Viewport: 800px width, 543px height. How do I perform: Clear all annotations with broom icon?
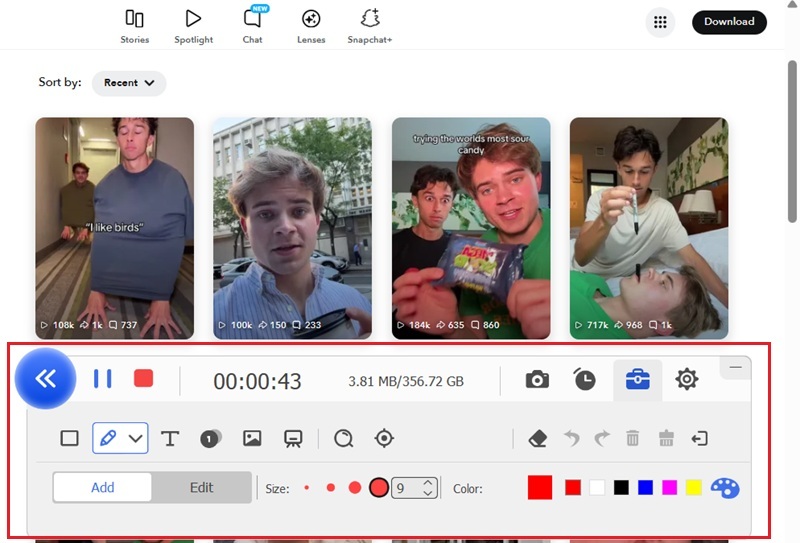(666, 438)
